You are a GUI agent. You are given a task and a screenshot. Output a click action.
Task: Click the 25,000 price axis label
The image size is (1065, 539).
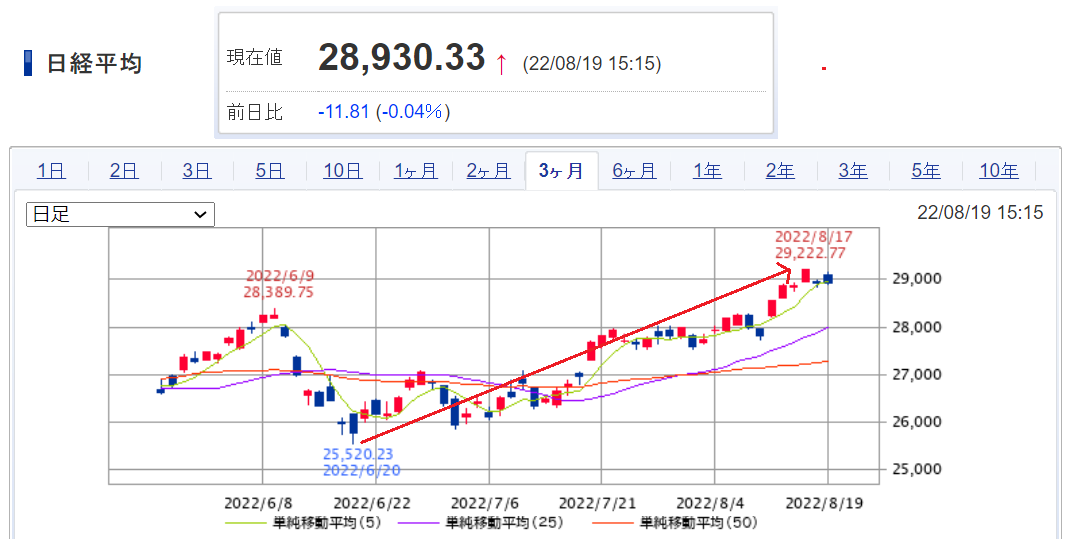point(918,469)
